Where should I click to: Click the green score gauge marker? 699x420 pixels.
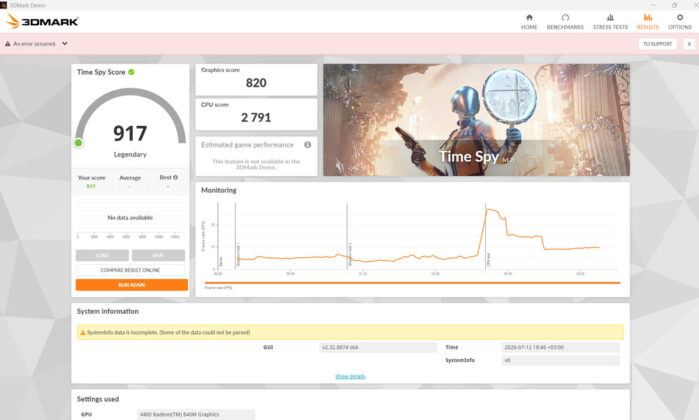pyautogui.click(x=78, y=143)
